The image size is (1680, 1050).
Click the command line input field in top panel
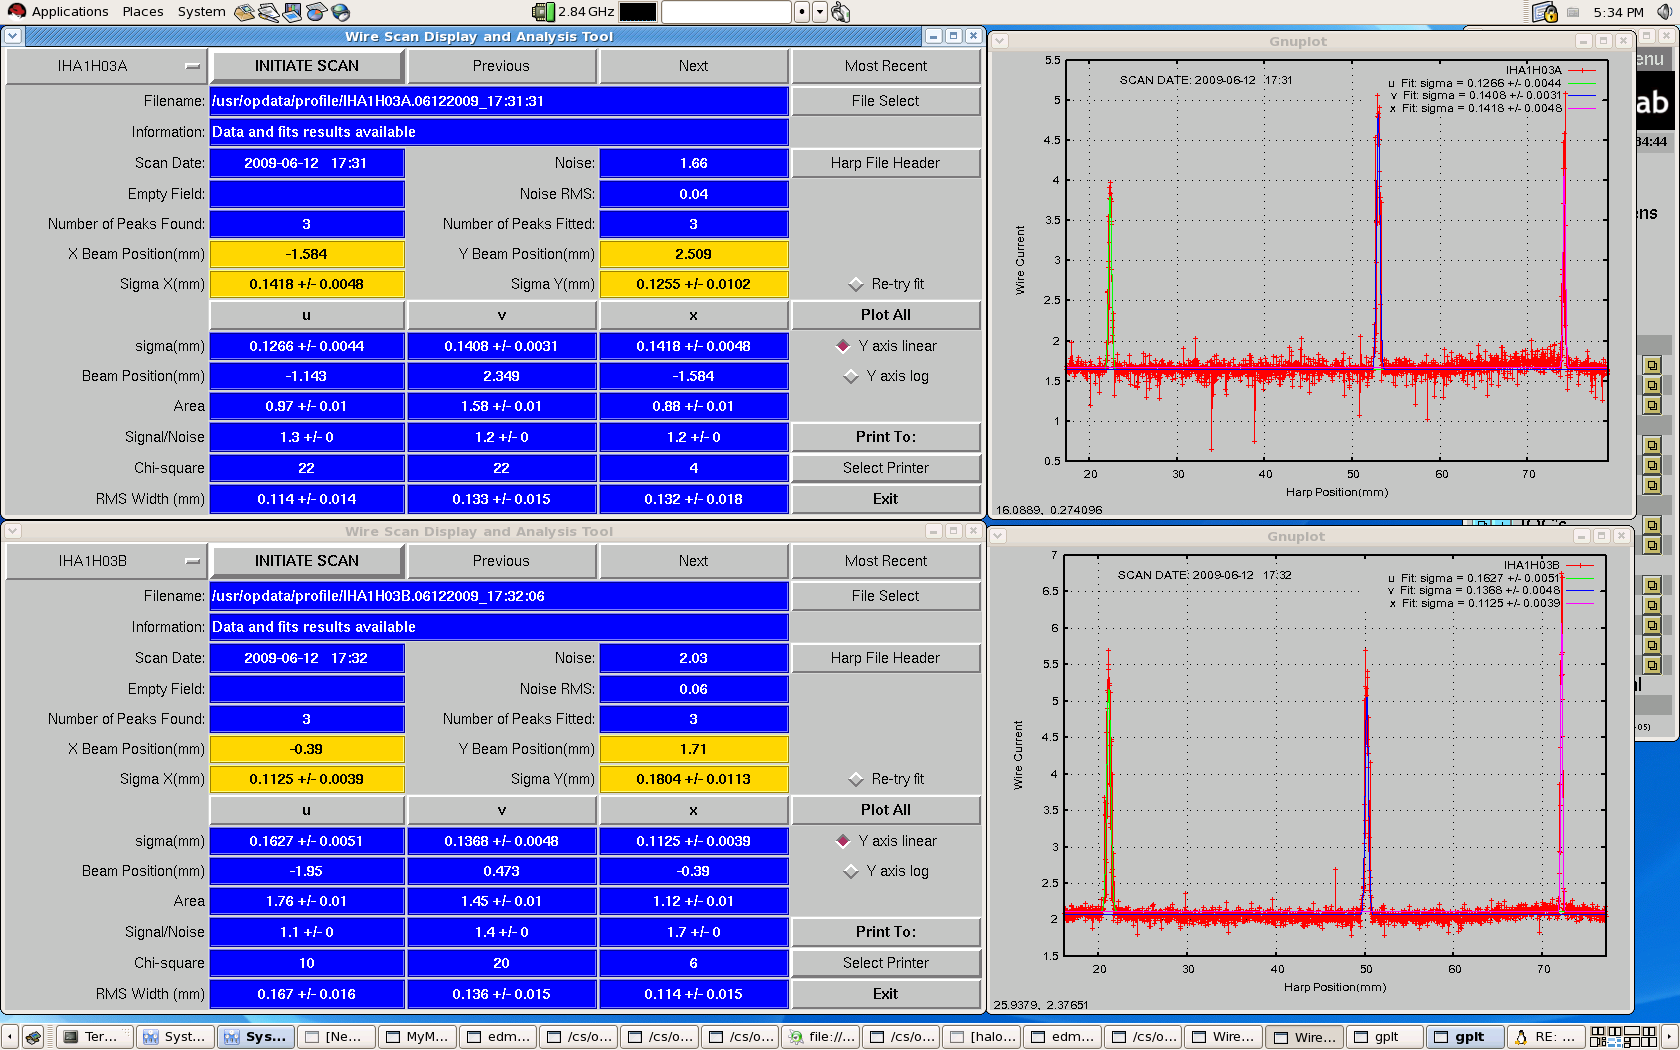click(x=726, y=12)
